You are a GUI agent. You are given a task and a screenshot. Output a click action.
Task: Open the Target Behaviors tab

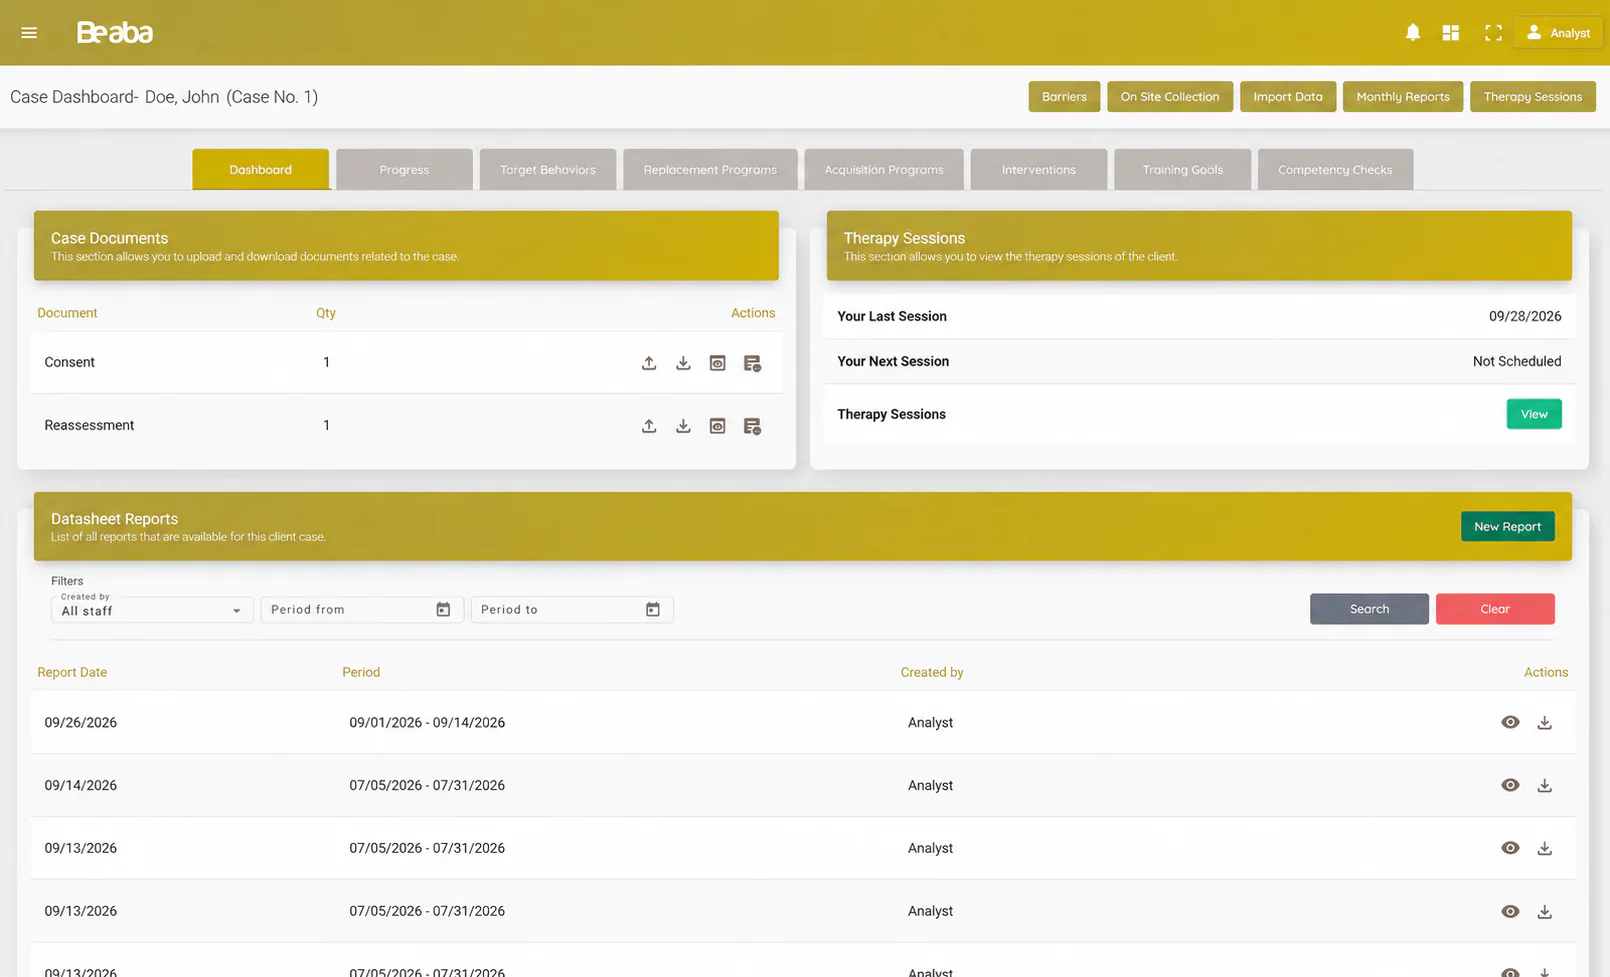(x=548, y=170)
